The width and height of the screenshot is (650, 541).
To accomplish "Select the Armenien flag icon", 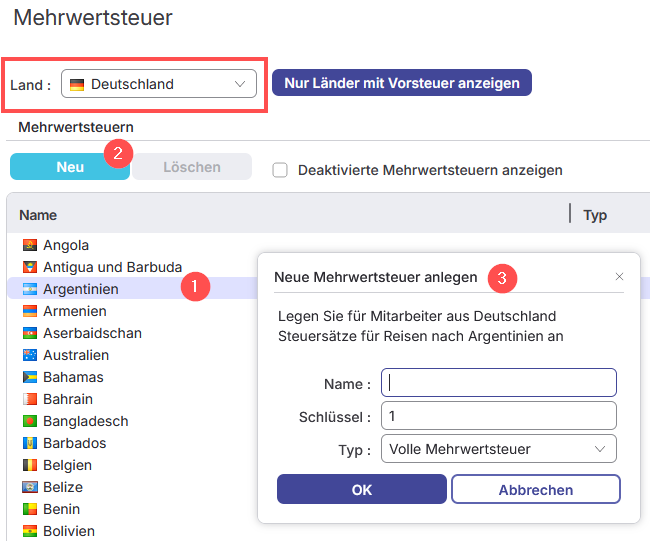I will 29,311.
